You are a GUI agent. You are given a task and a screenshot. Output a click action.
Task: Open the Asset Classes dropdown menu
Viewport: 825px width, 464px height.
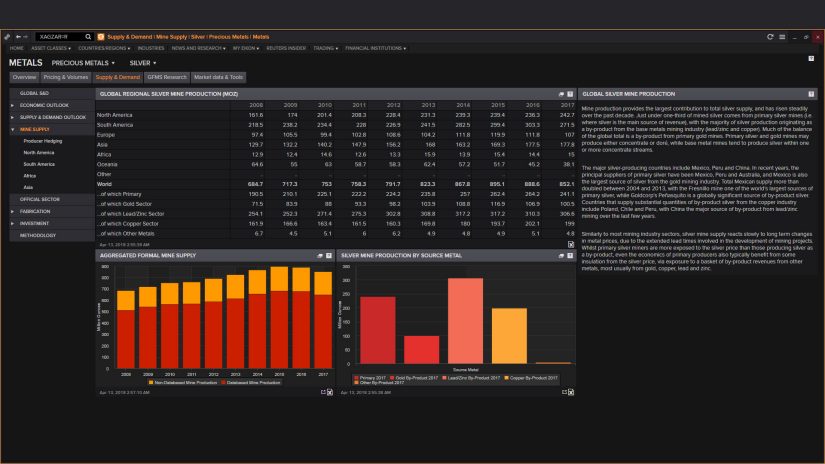pyautogui.click(x=51, y=48)
